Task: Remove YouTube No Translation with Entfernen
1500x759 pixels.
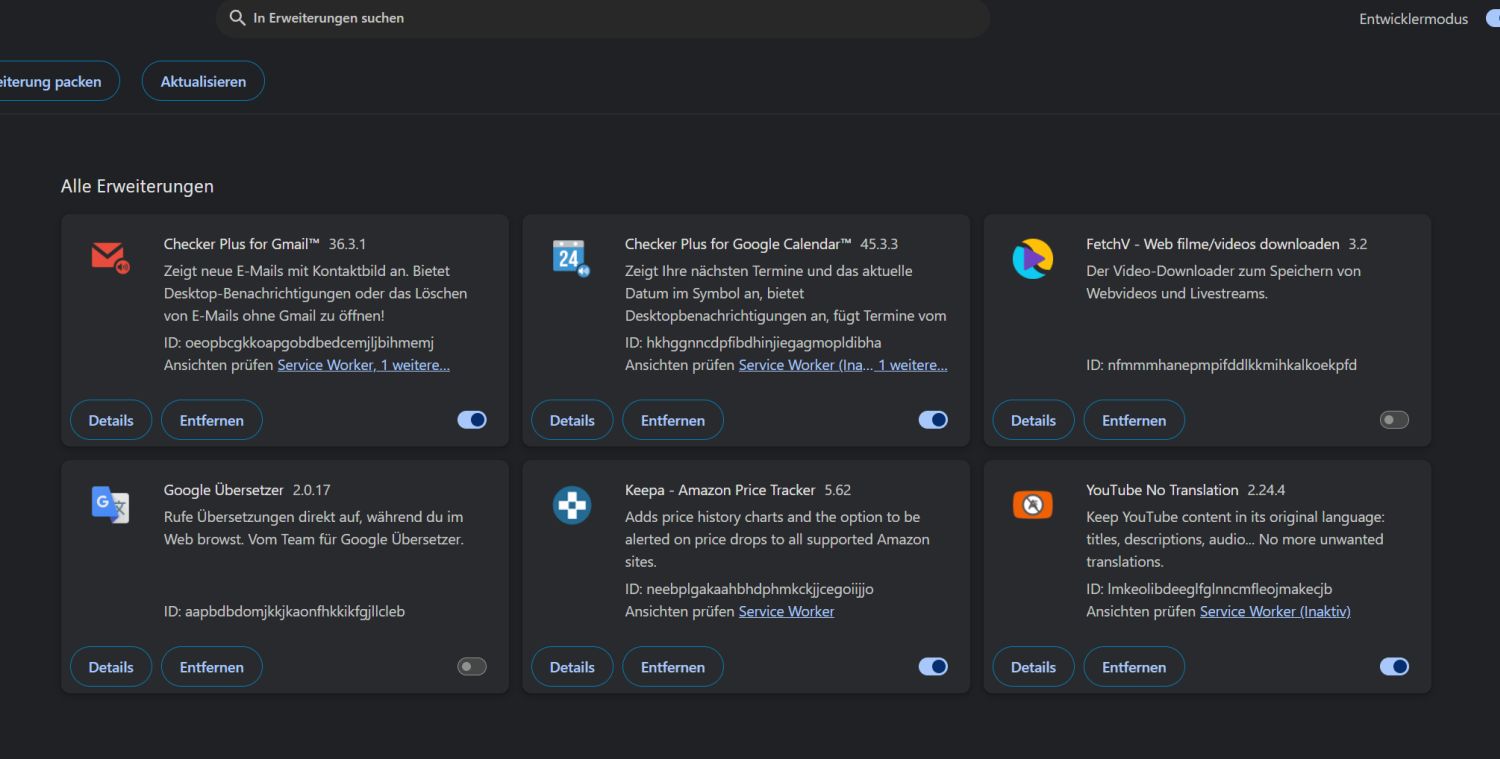Action: [x=1134, y=667]
